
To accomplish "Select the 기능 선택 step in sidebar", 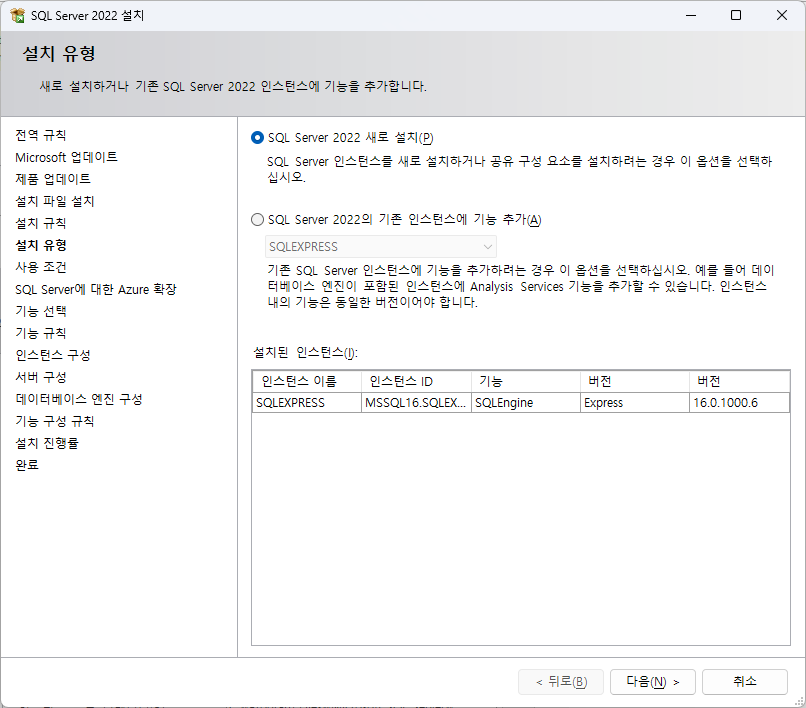I will pyautogui.click(x=41, y=311).
